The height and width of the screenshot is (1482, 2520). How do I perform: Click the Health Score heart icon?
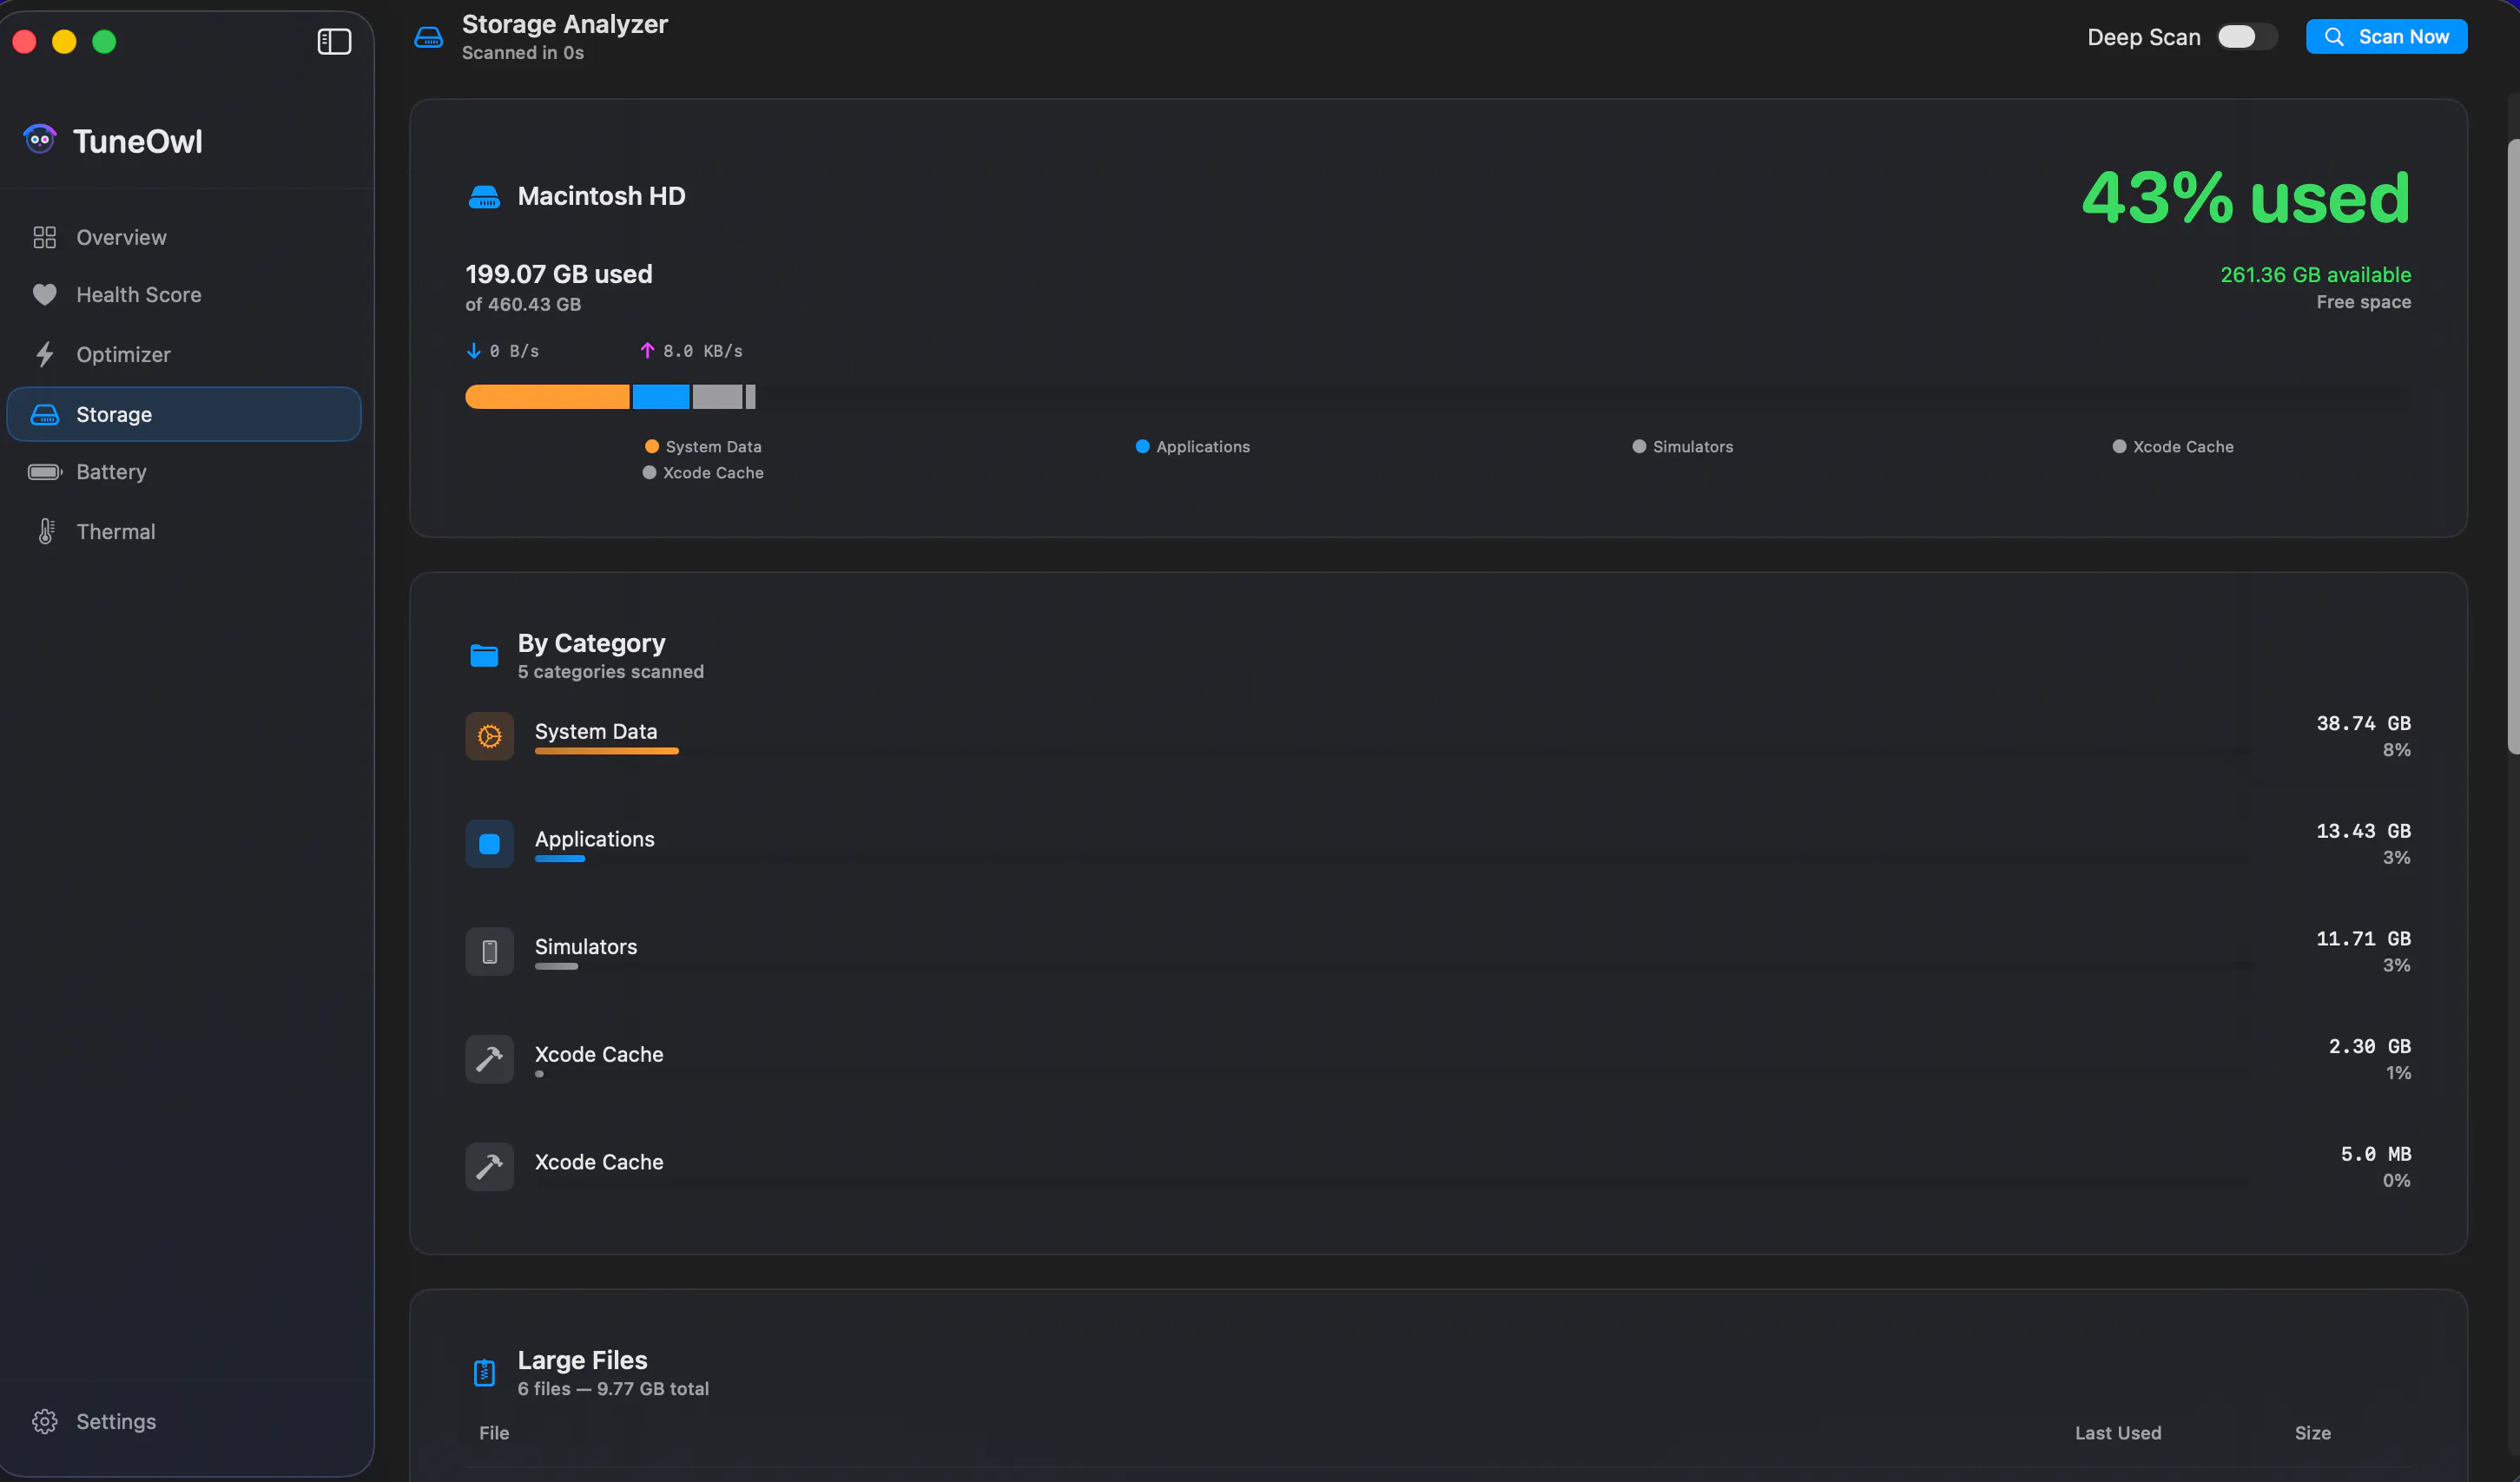point(44,295)
